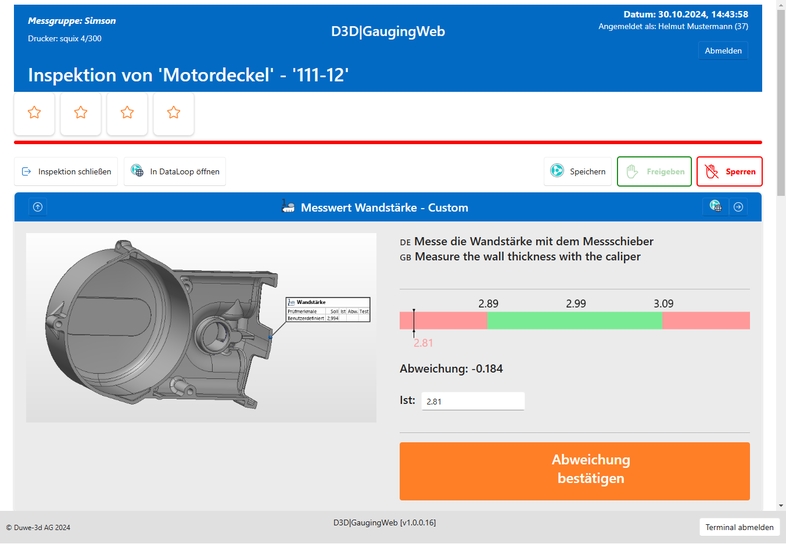This screenshot has height=544, width=786.
Task: Click the green tolerance zone of the bar
Action: click(x=574, y=320)
